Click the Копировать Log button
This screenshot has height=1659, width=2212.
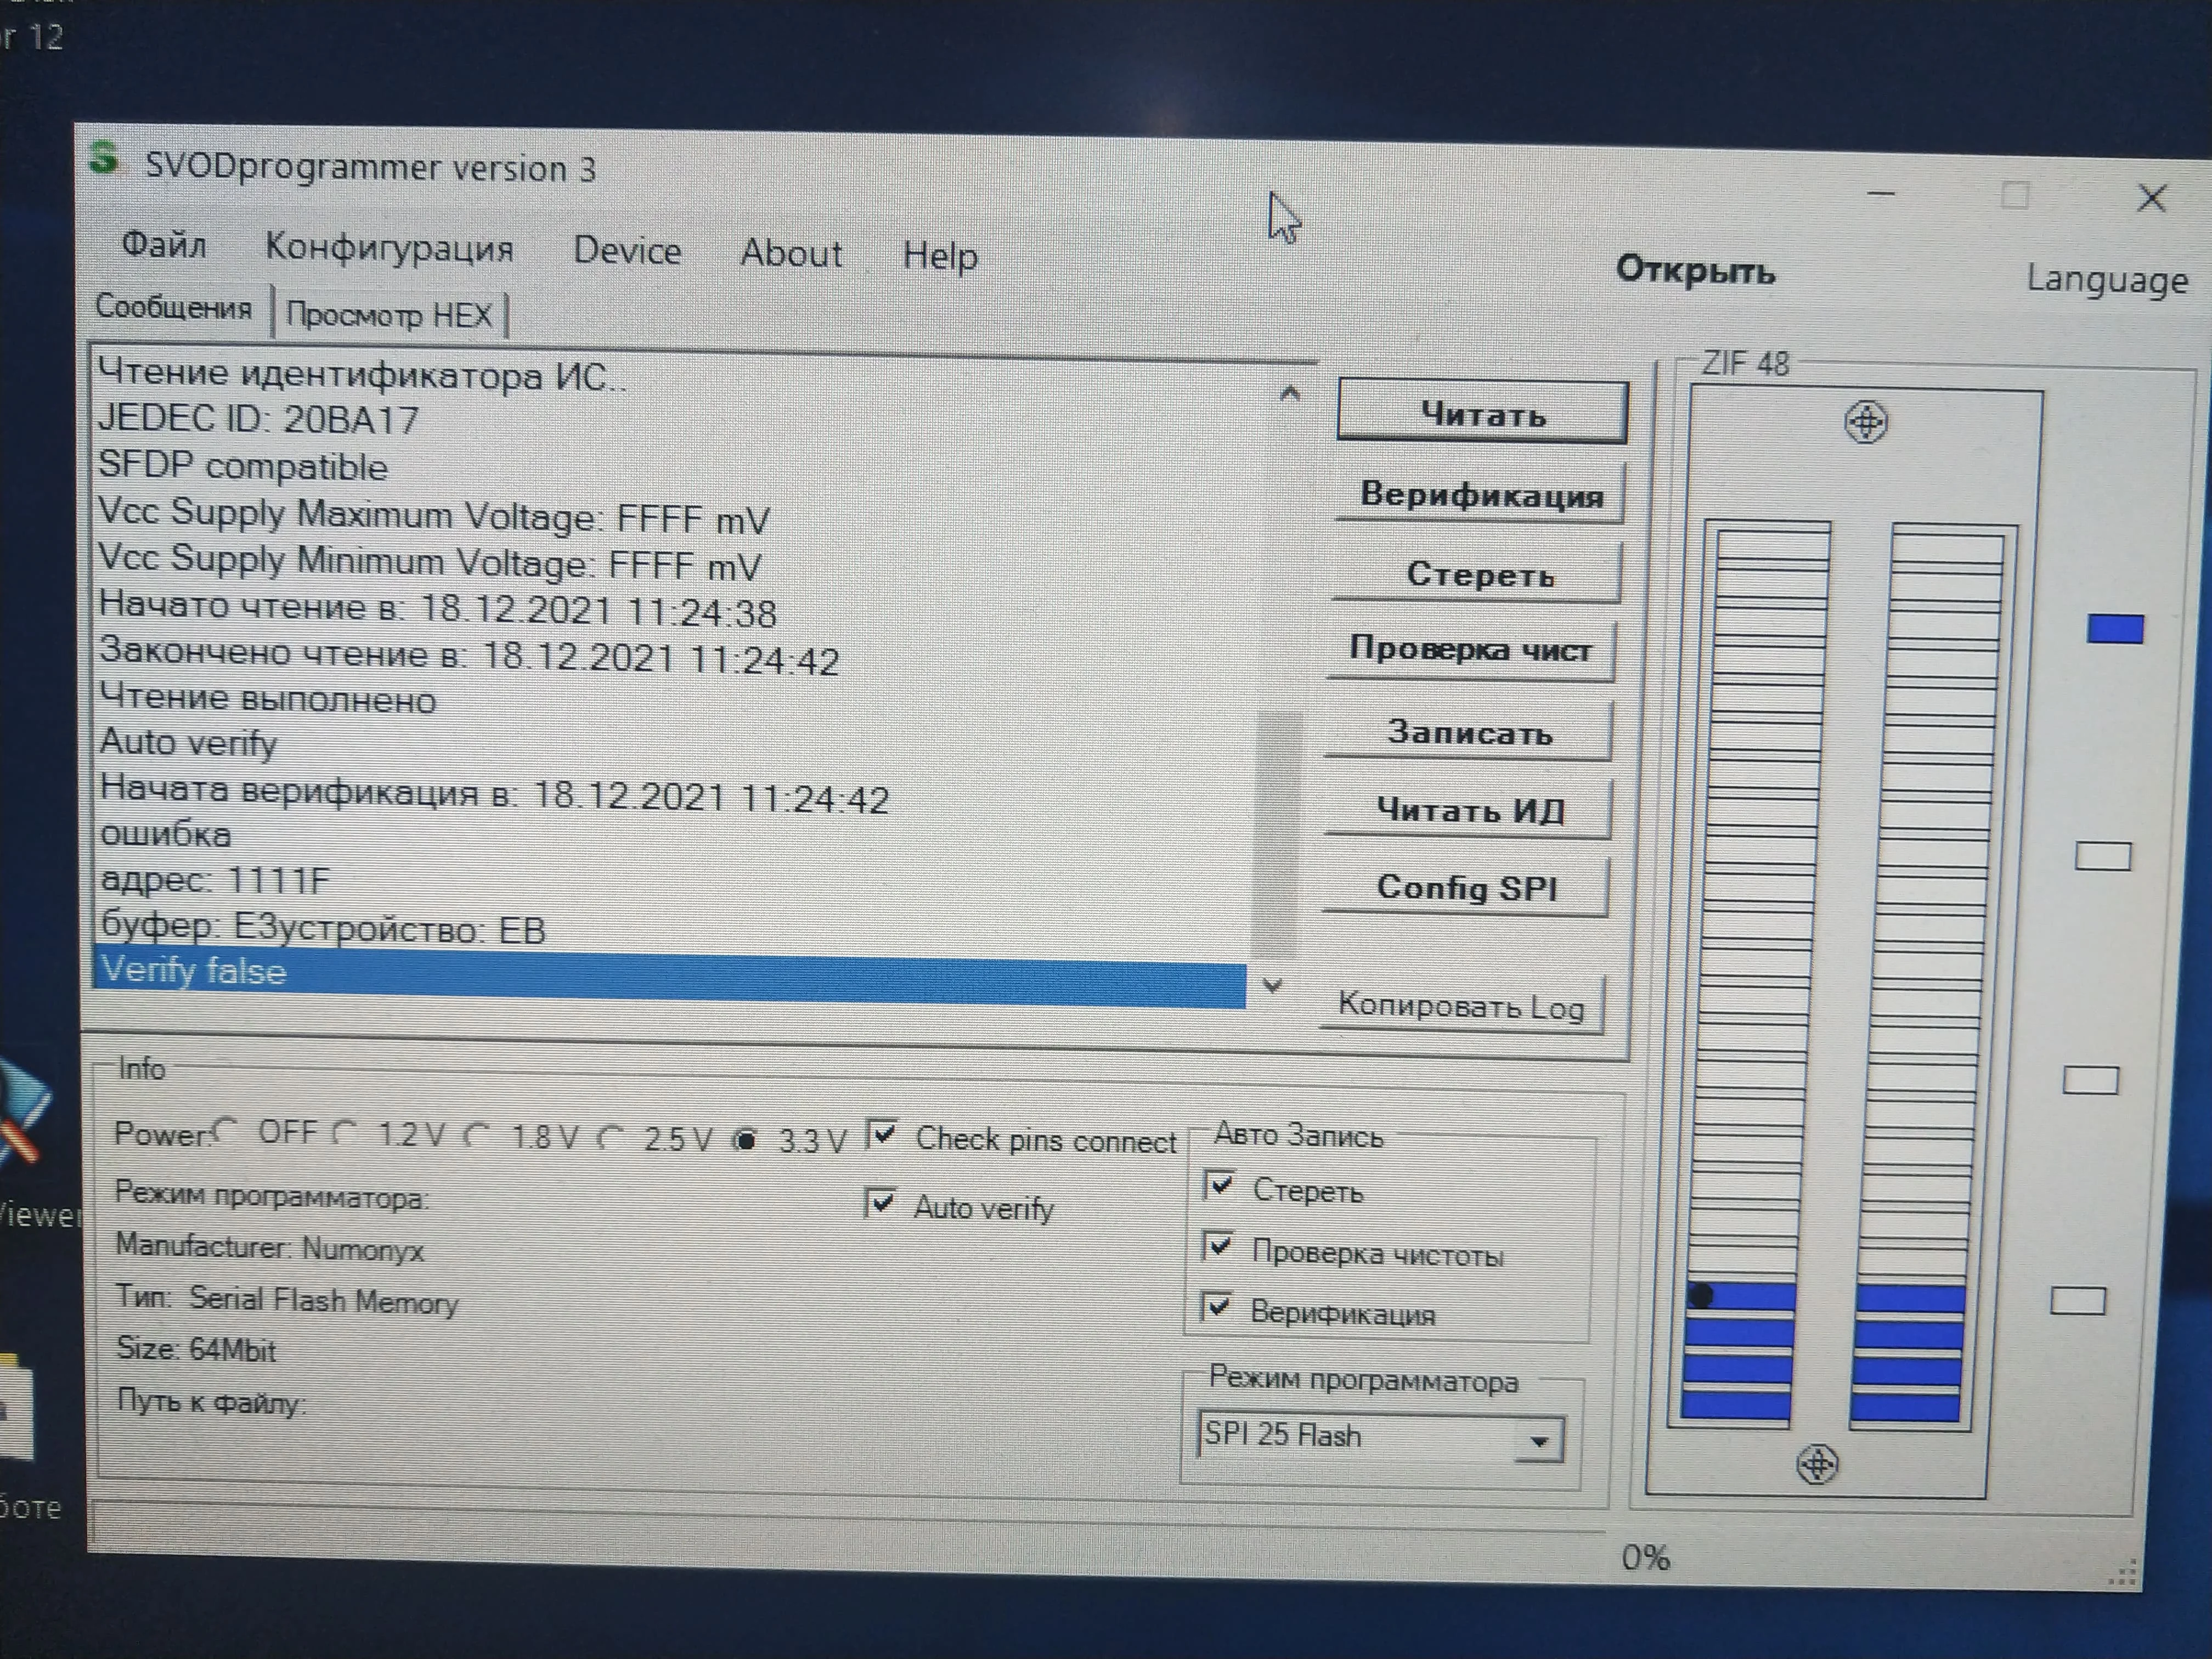pyautogui.click(x=1461, y=1005)
